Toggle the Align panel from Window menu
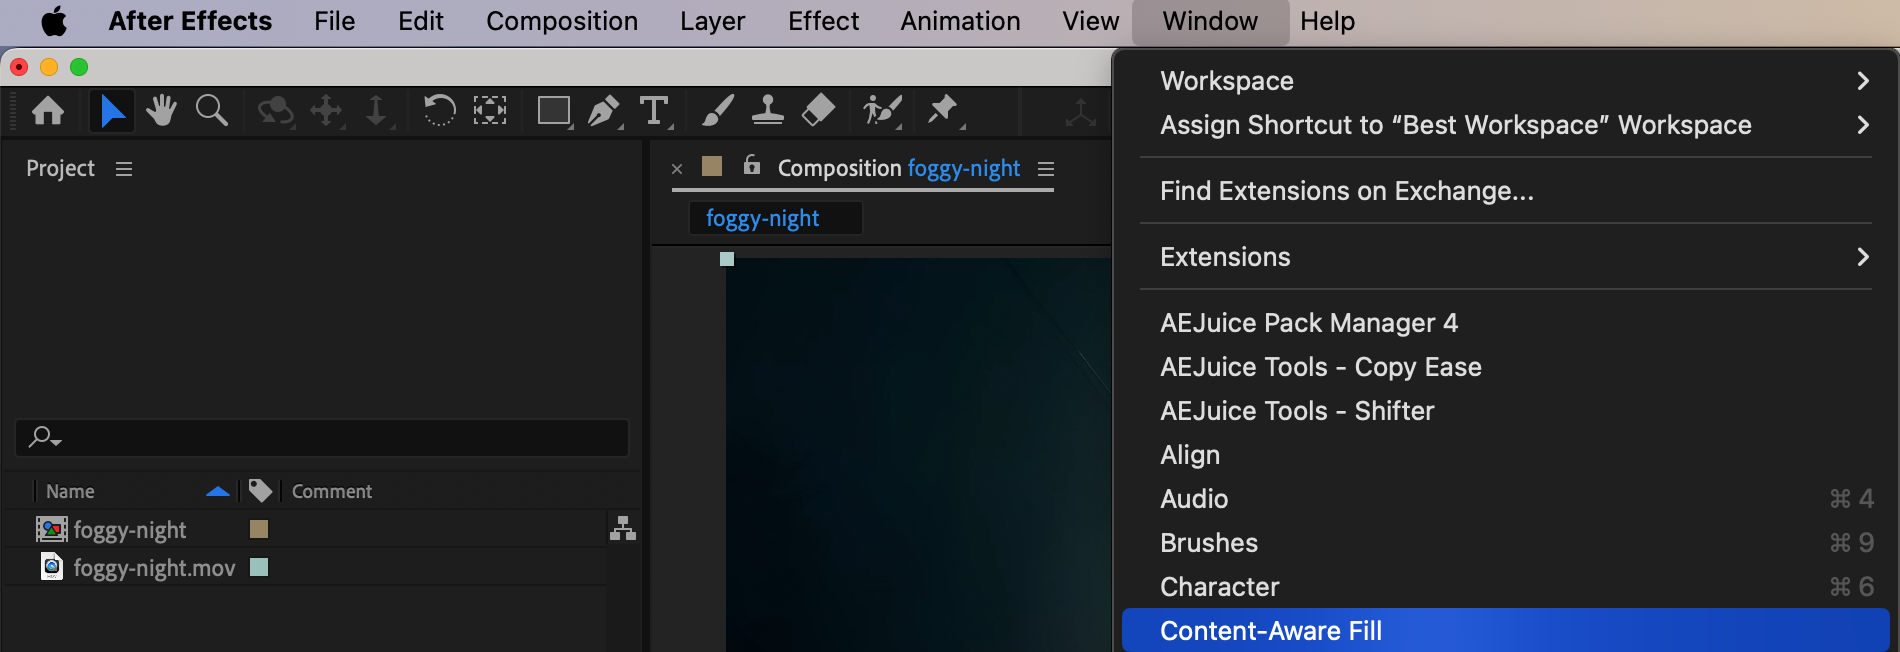This screenshot has width=1900, height=652. [1506, 455]
